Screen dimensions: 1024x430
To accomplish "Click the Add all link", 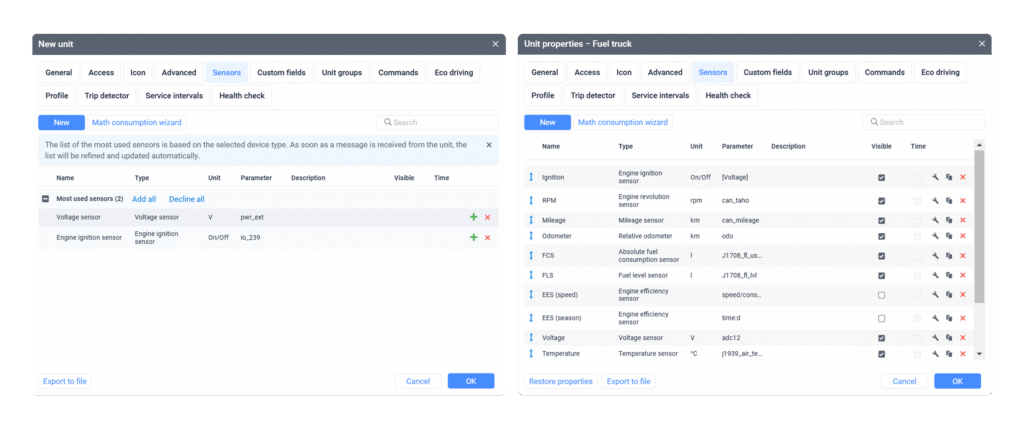I will click(x=144, y=199).
